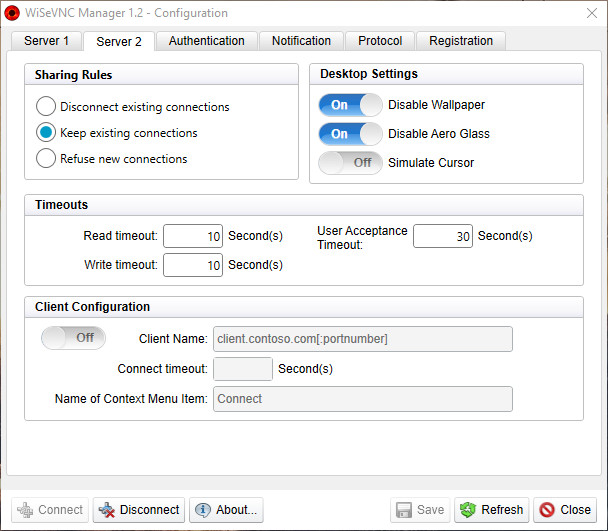The width and height of the screenshot is (608, 531).
Task: Click the 'Name of Context Menu Item:' label
Action: click(131, 399)
